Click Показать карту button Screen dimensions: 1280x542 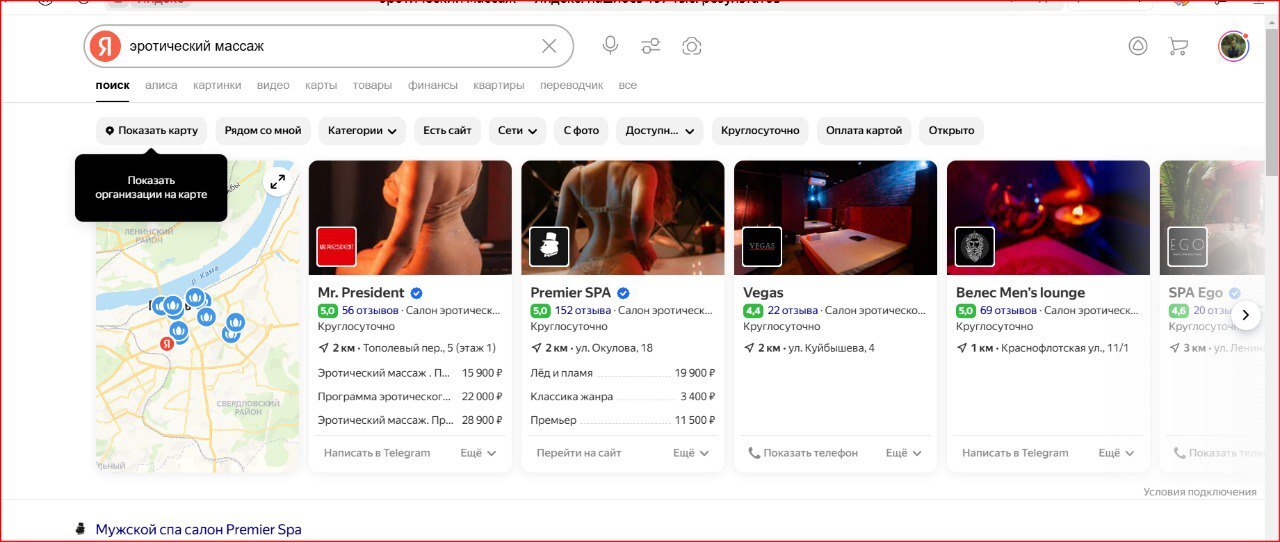152,130
